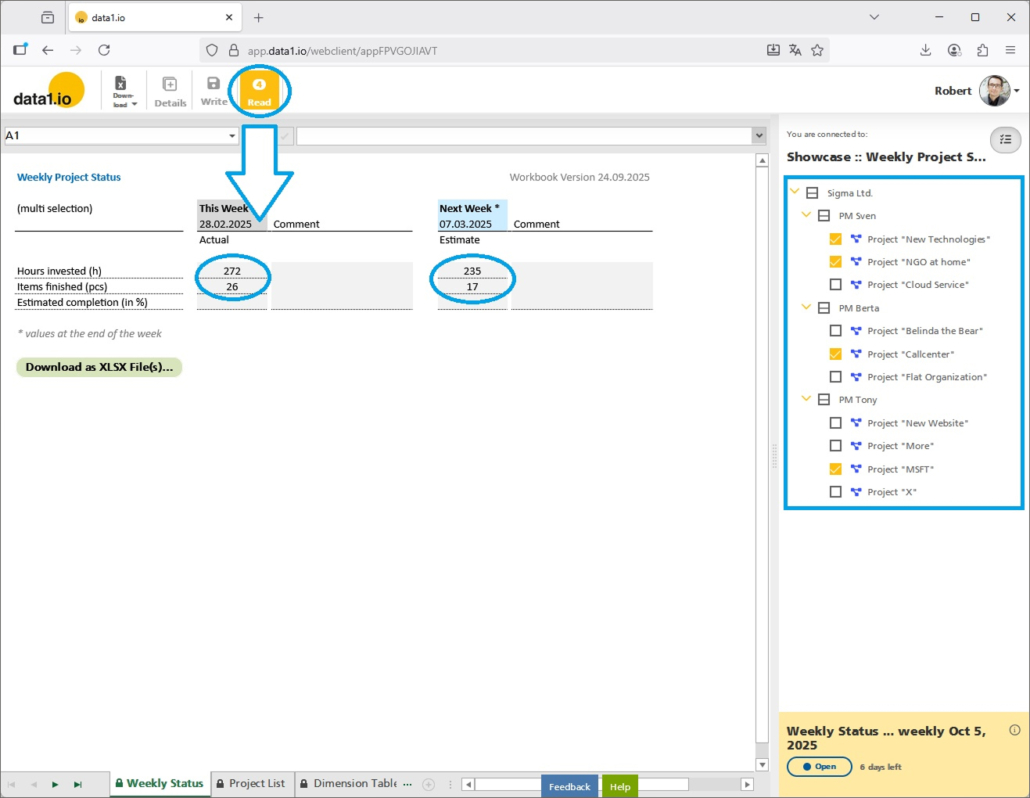Screen dimensions: 1030x798
Task: Open the Firefox downloads icon
Action: point(925,50)
